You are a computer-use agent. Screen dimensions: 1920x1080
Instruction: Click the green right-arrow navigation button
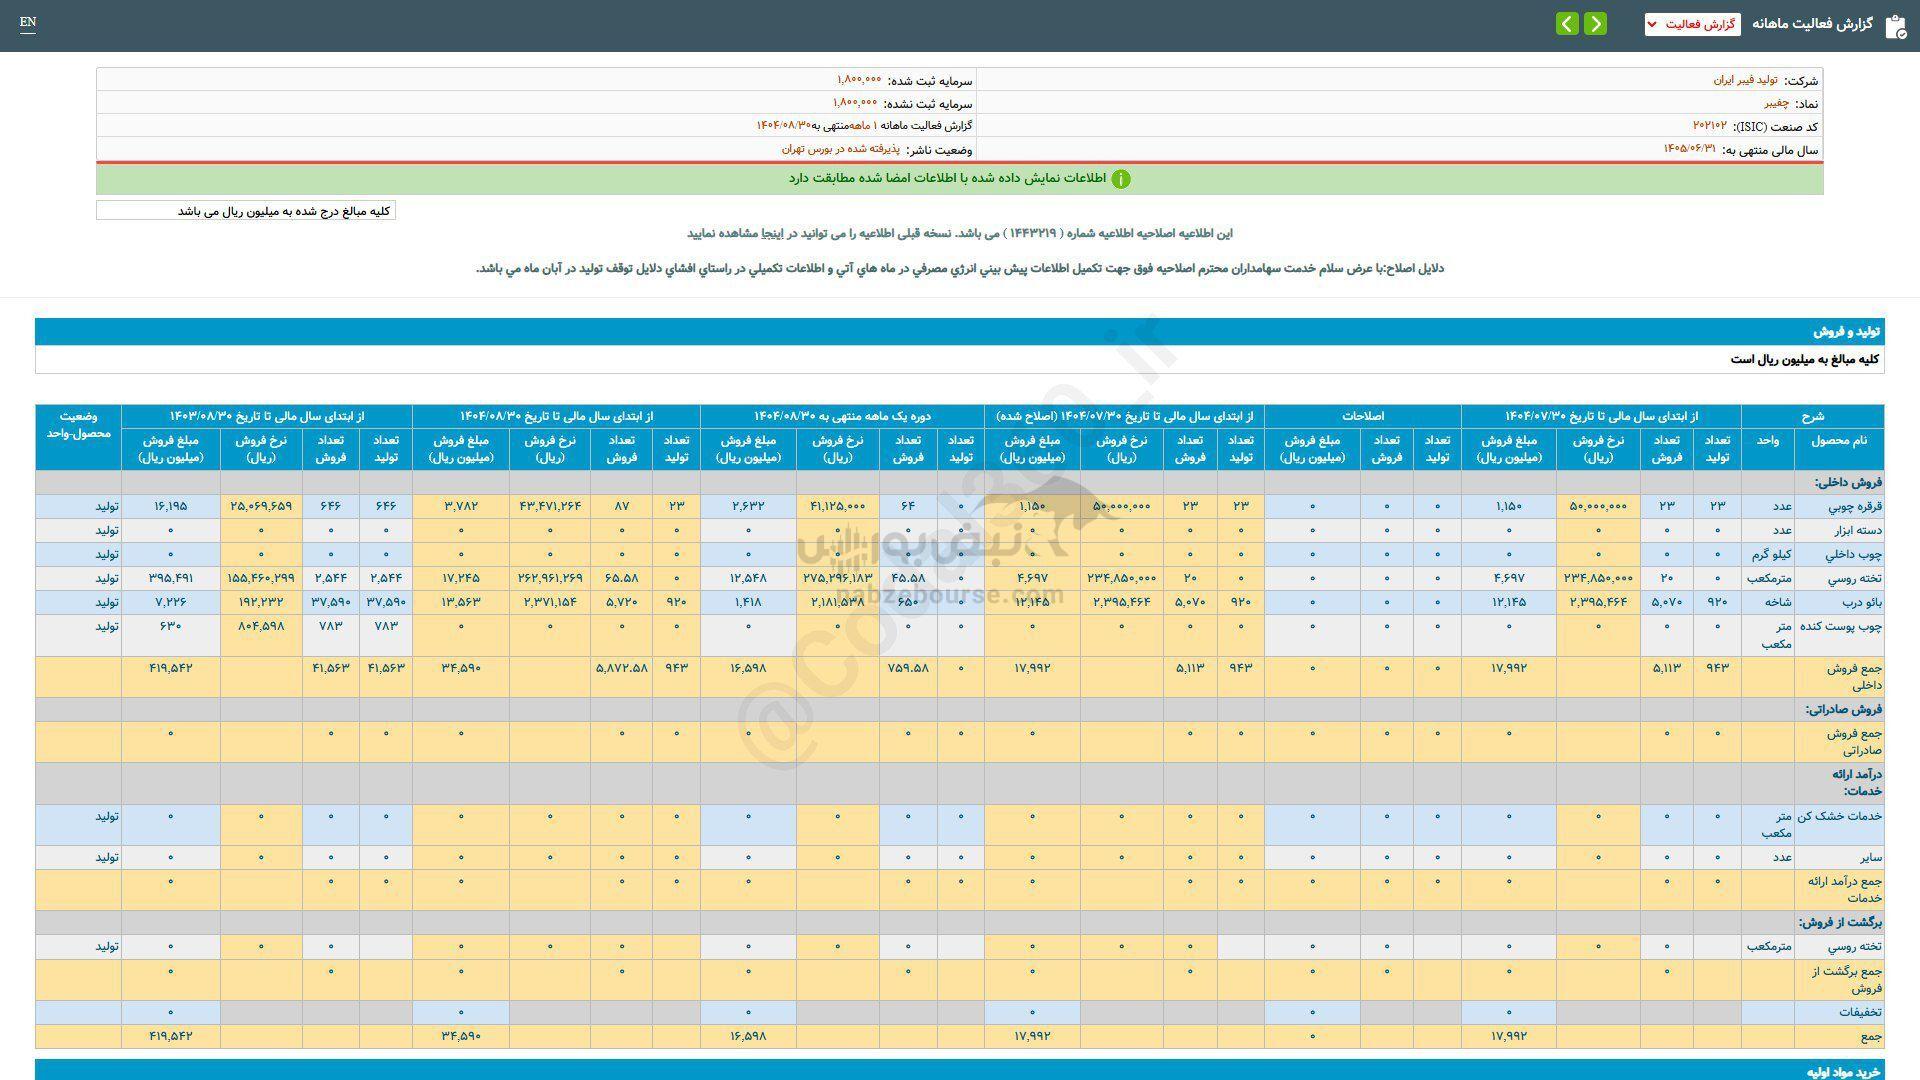click(1596, 23)
